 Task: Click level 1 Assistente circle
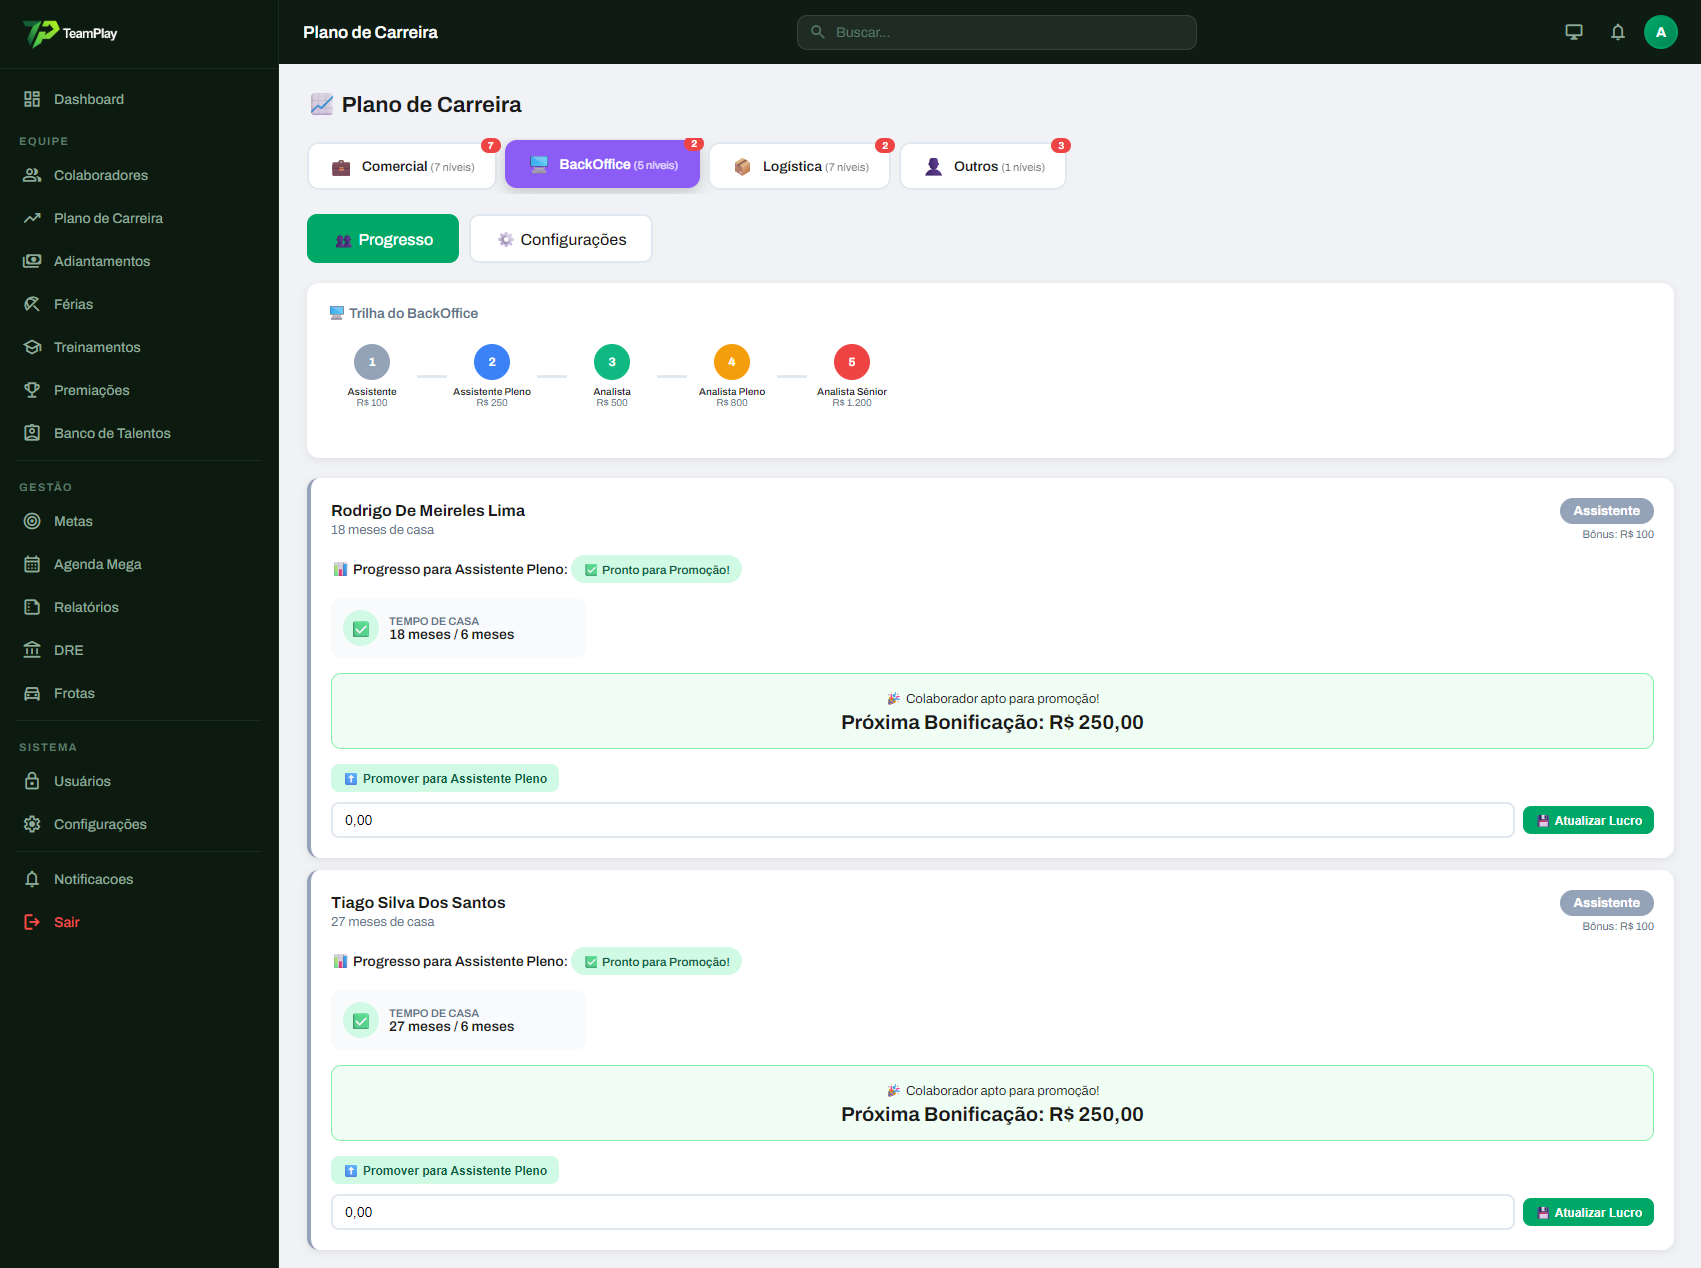pyautogui.click(x=372, y=362)
